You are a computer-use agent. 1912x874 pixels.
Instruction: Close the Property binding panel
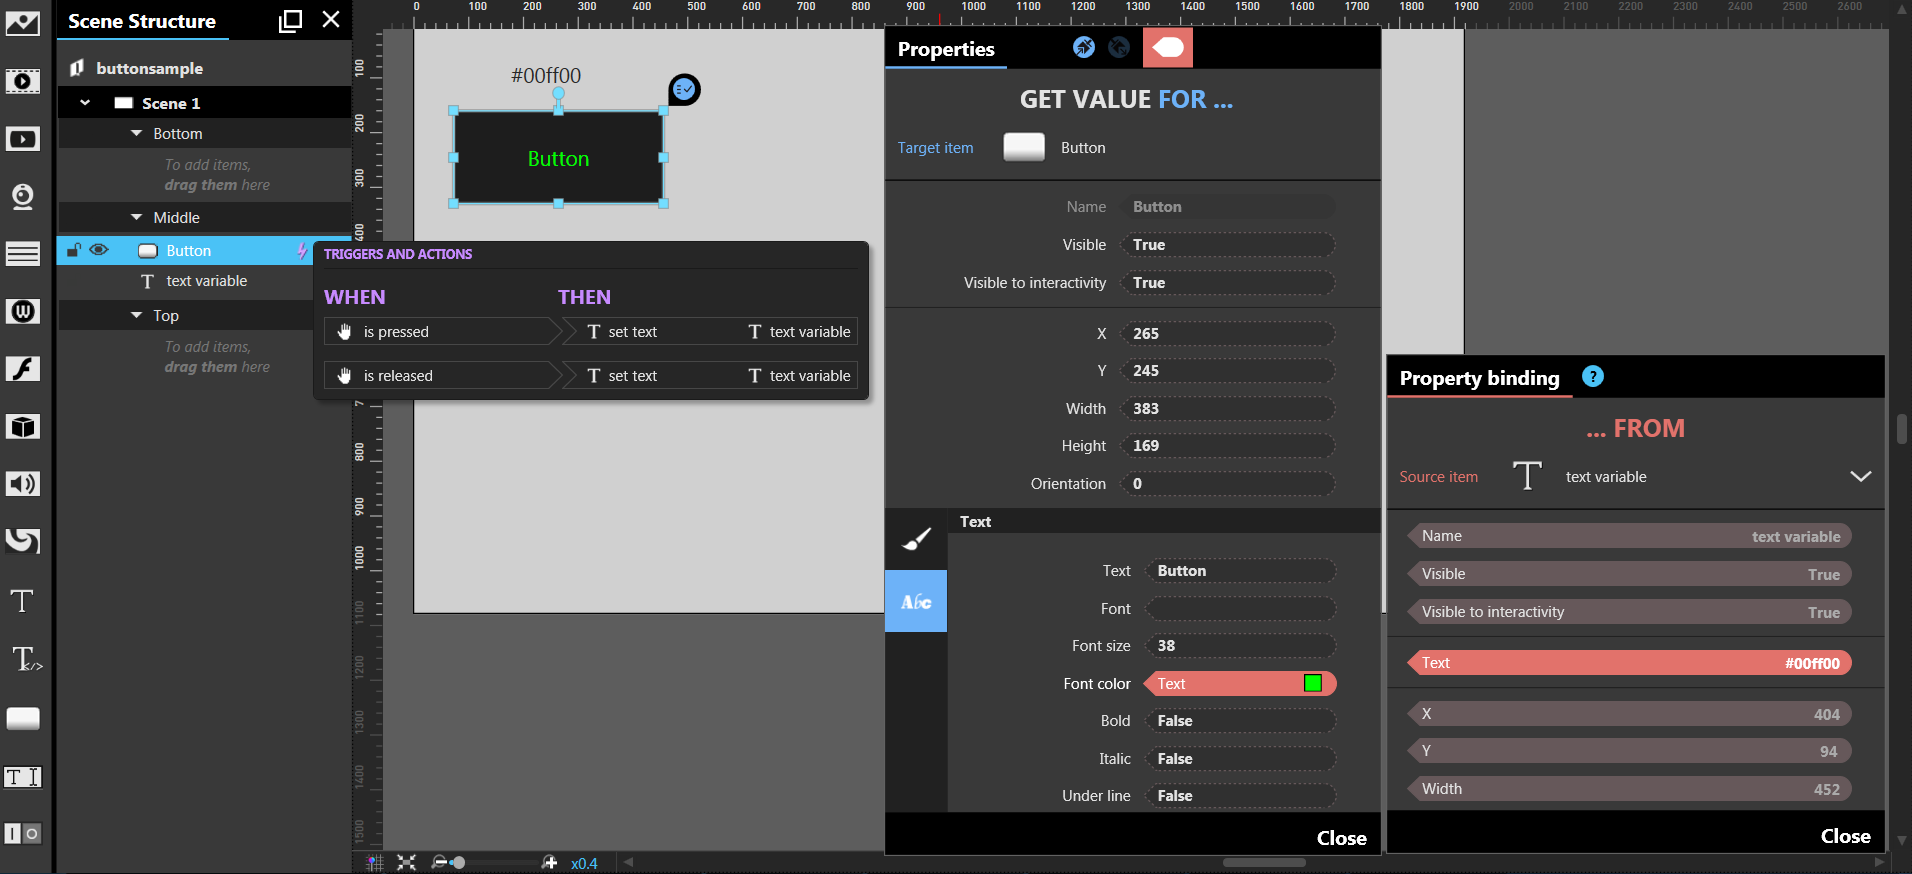pos(1844,836)
